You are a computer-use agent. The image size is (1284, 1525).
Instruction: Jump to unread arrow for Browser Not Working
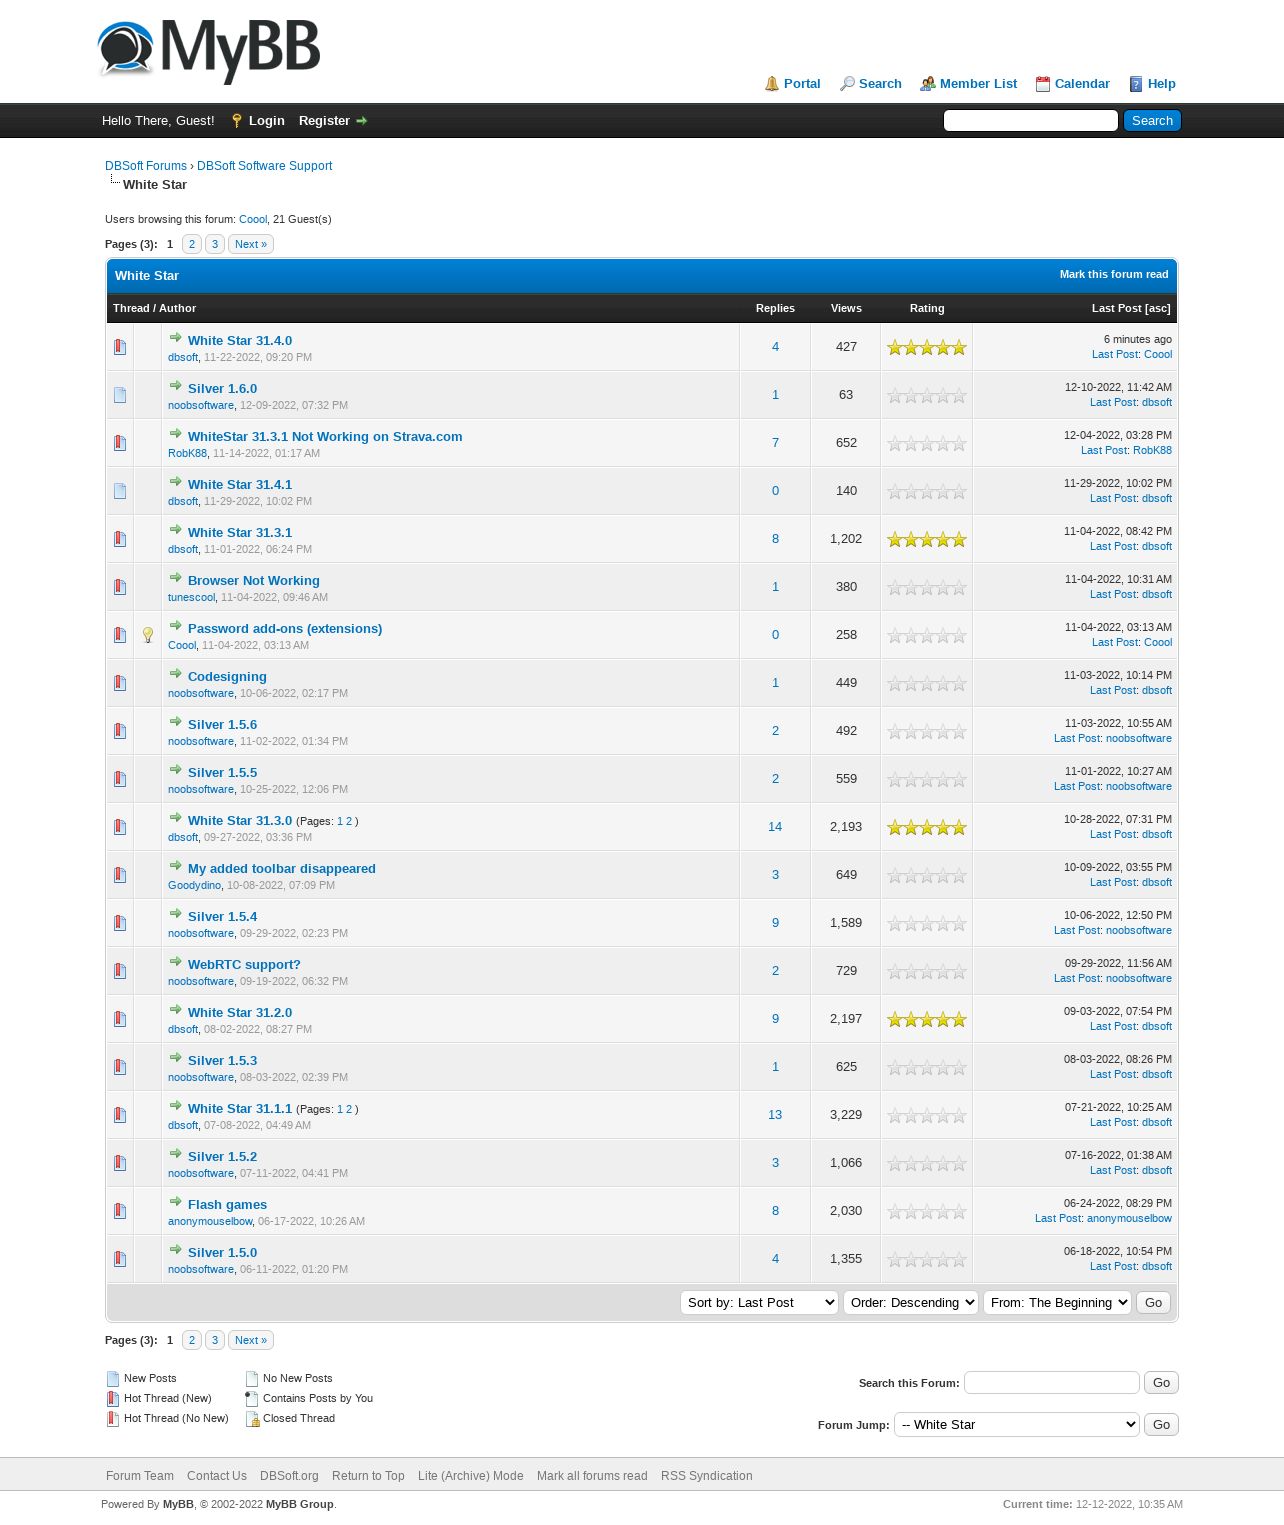176,578
